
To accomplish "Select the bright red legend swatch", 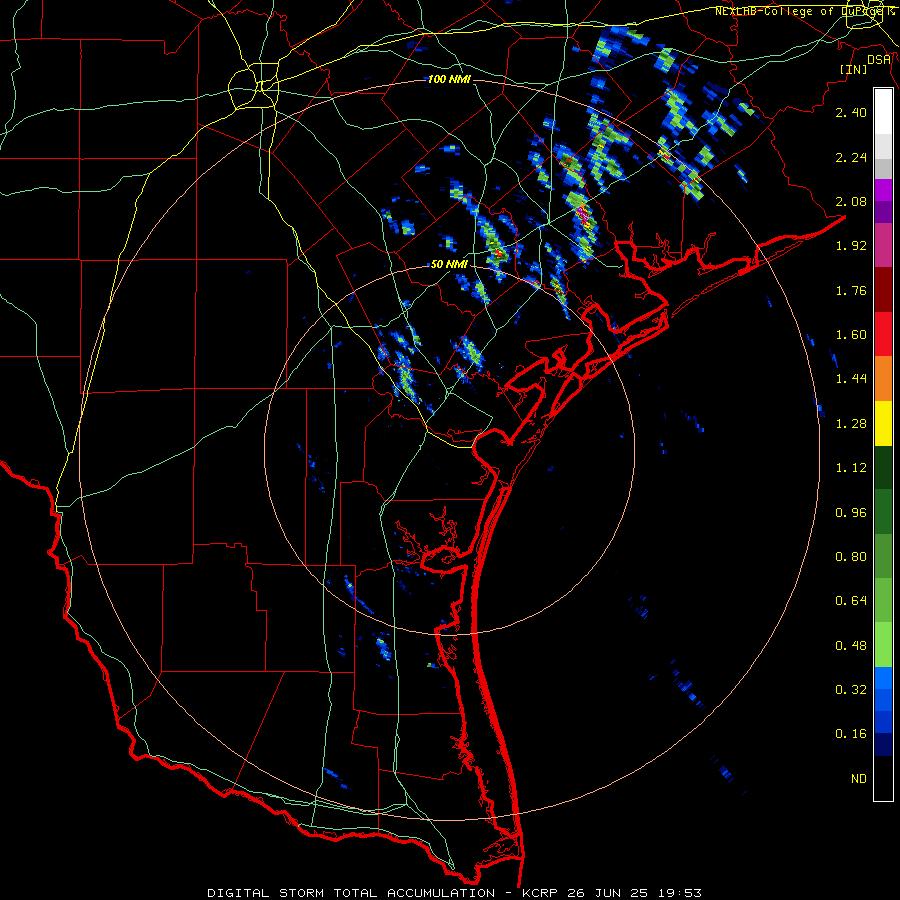I will [883, 334].
